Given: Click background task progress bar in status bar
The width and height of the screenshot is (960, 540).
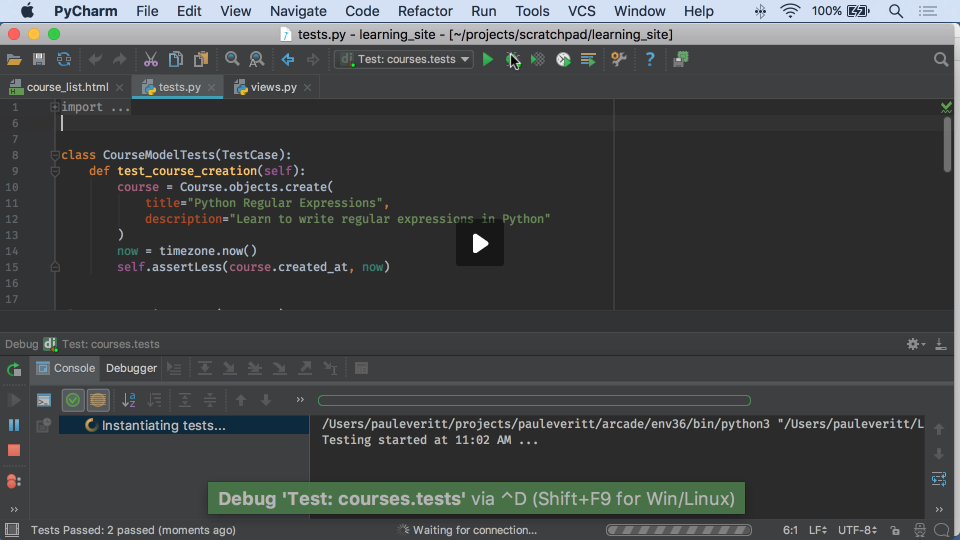Looking at the screenshot, I should pos(679,530).
